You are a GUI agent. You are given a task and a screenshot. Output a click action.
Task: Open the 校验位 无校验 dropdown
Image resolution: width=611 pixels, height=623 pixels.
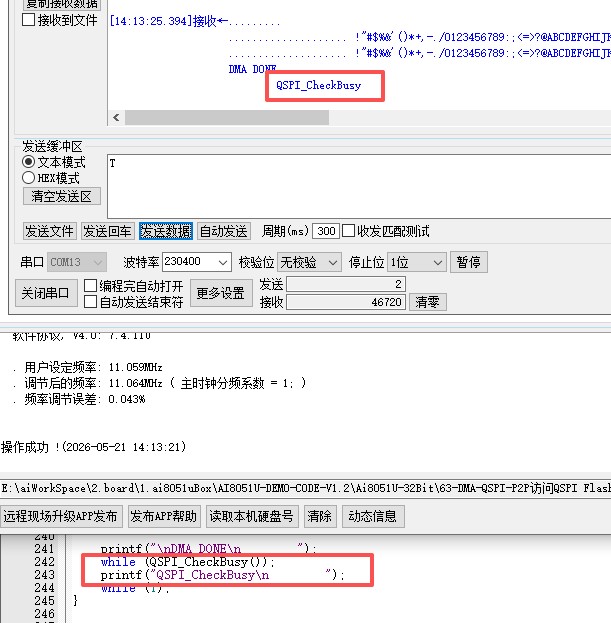click(x=309, y=262)
